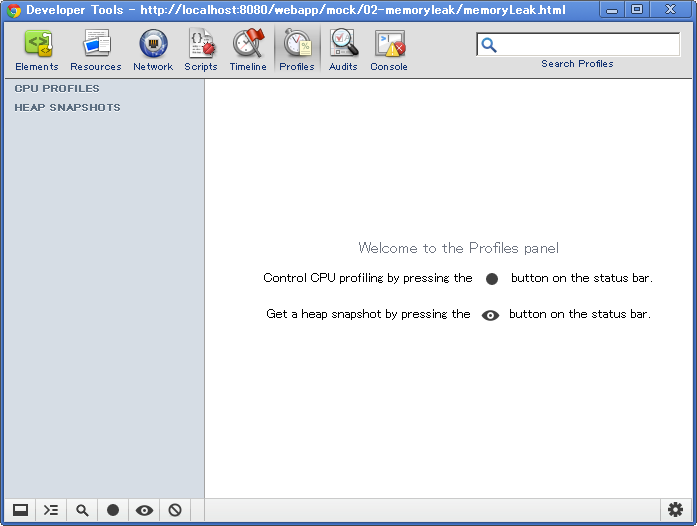The image size is (697, 526).
Task: Select HEAP SNAPSHOTS sidebar section
Action: click(x=67, y=108)
